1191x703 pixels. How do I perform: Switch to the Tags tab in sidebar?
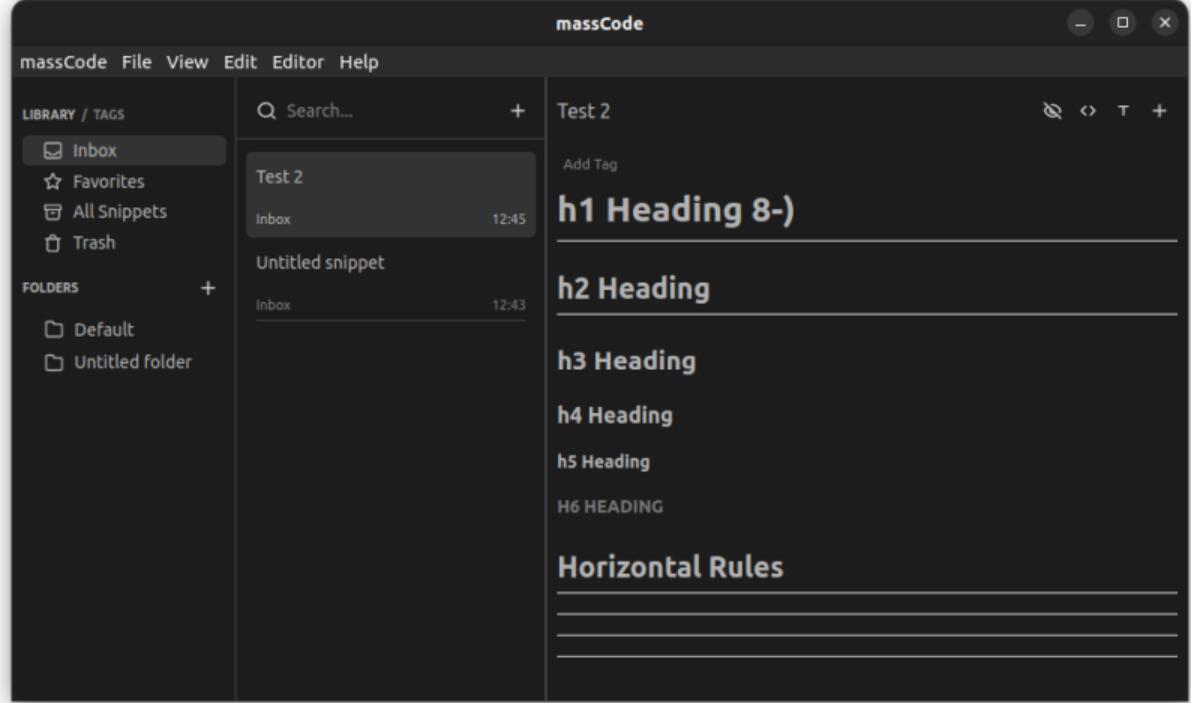(x=108, y=114)
